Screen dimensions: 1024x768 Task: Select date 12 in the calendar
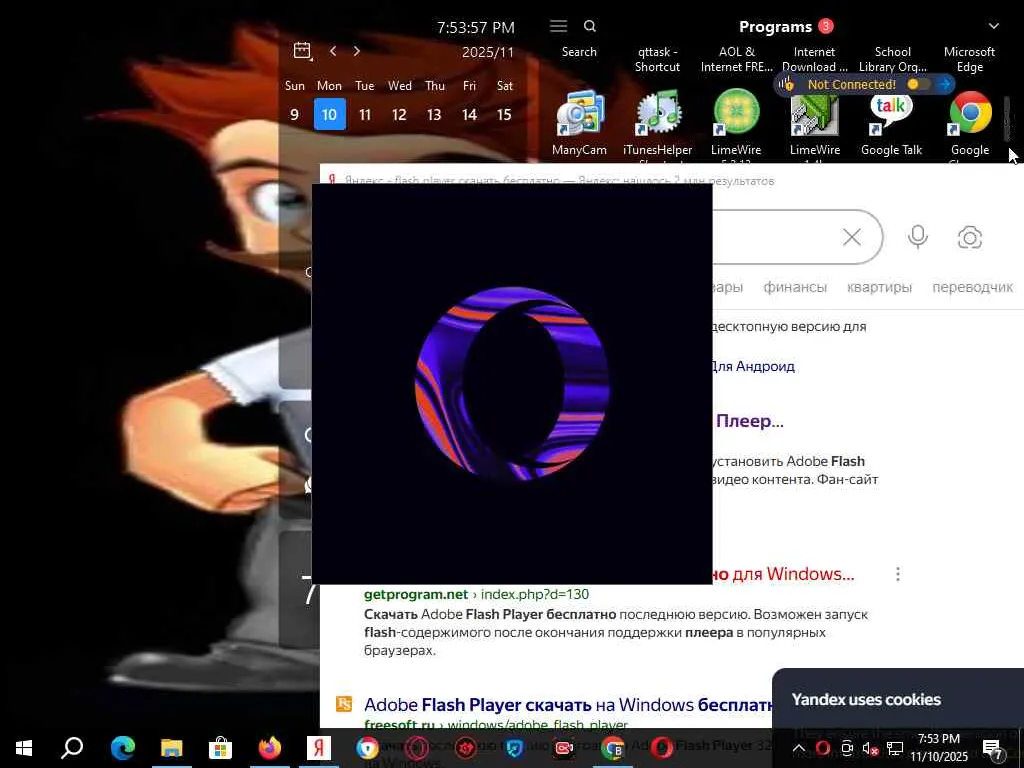399,114
